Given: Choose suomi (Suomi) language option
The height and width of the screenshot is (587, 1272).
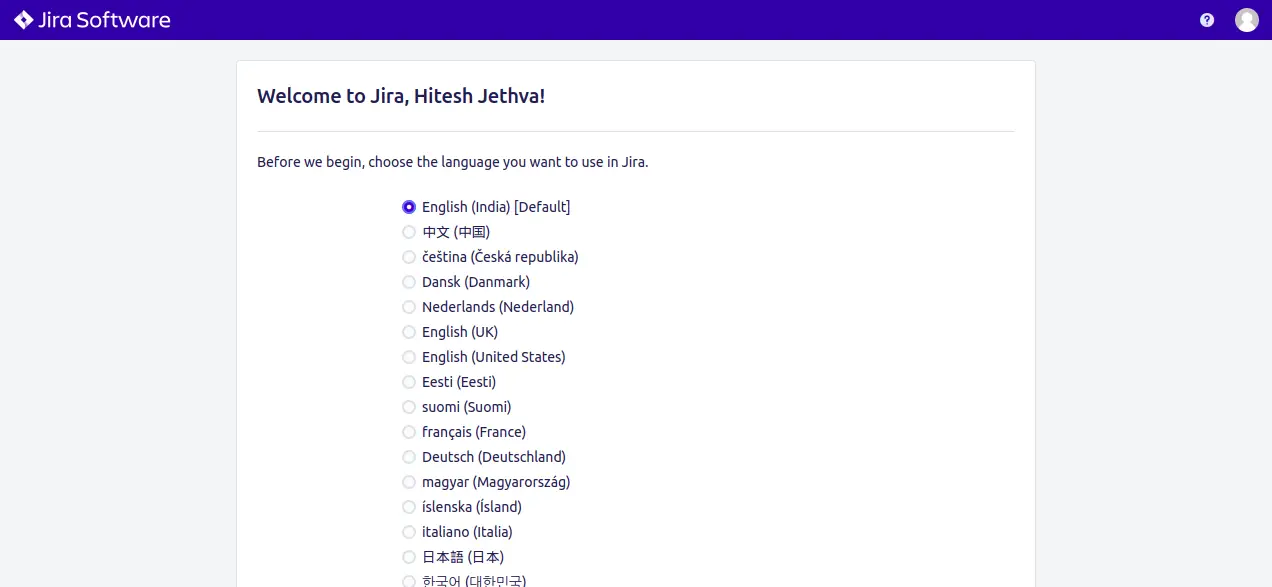Looking at the screenshot, I should click(409, 407).
